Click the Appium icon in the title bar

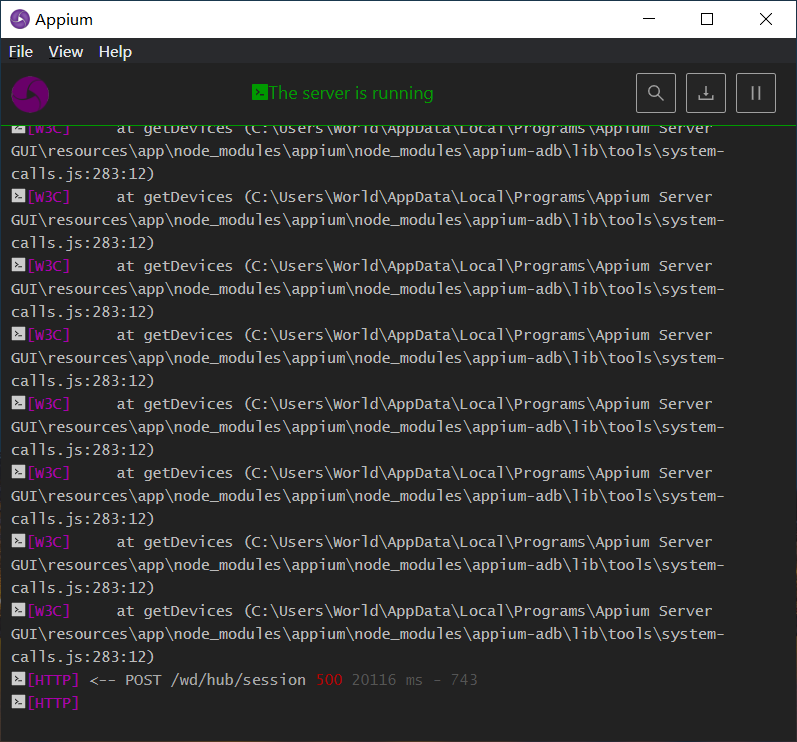tap(20, 19)
